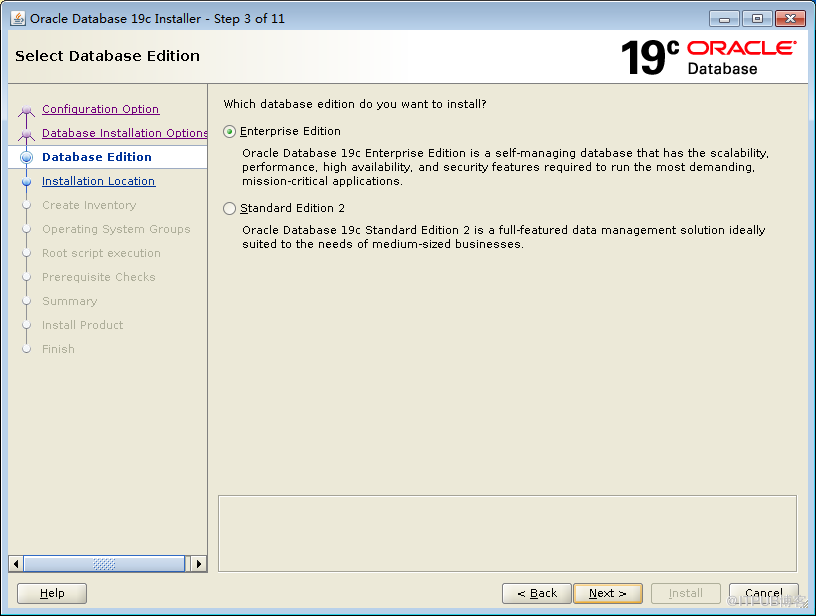Click the message text area at bottom
The width and height of the screenshot is (816, 616).
(507, 533)
